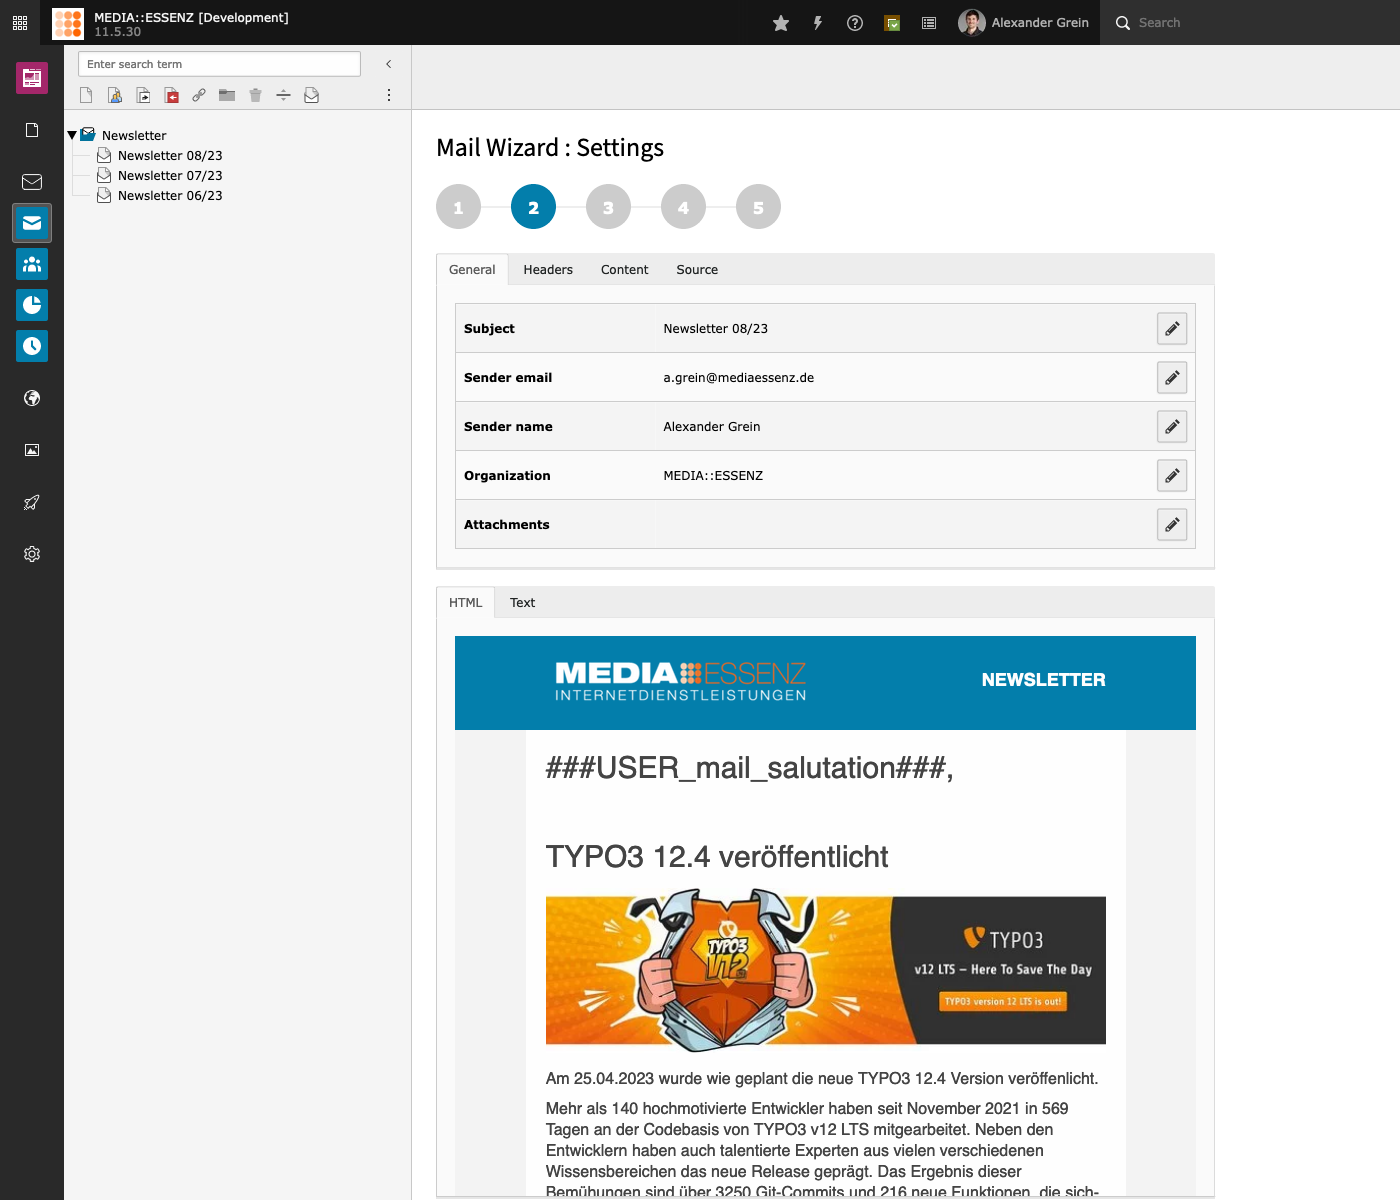
Task: Select the menu separator page icon
Action: 283,95
